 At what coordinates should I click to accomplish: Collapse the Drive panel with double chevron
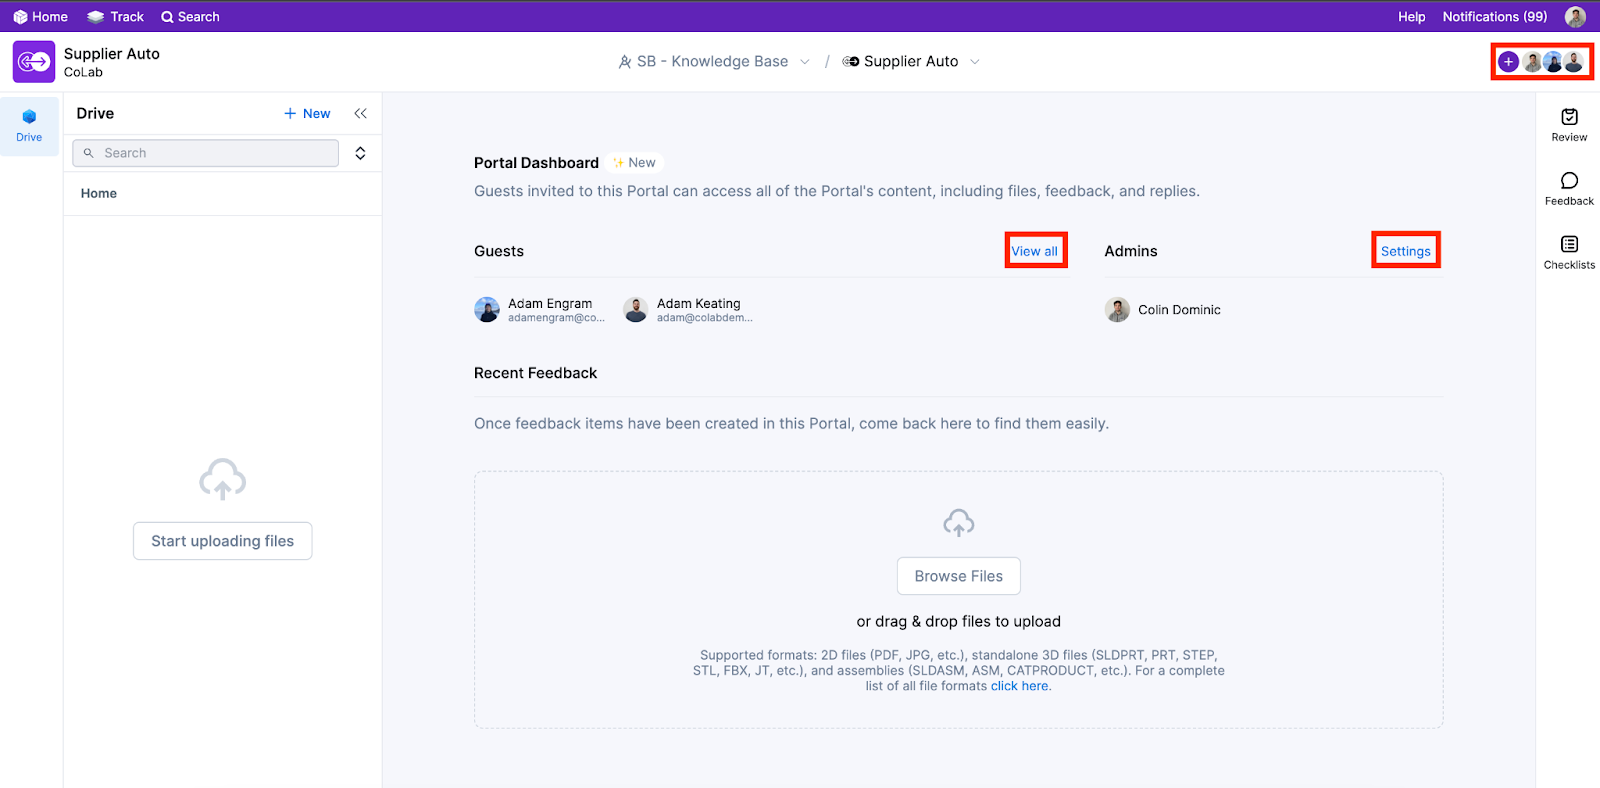(x=360, y=114)
